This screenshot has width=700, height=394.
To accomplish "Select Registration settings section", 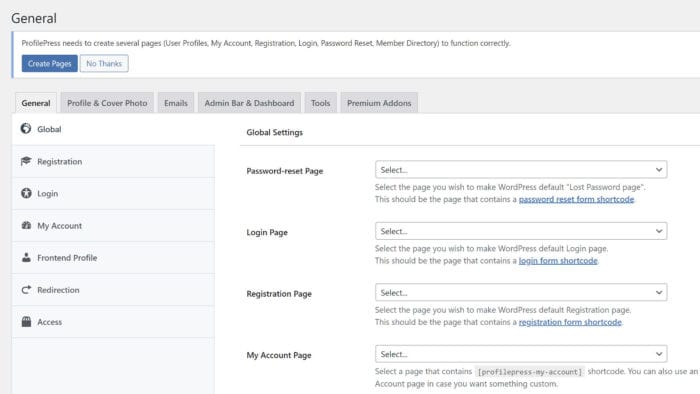I will (x=113, y=162).
